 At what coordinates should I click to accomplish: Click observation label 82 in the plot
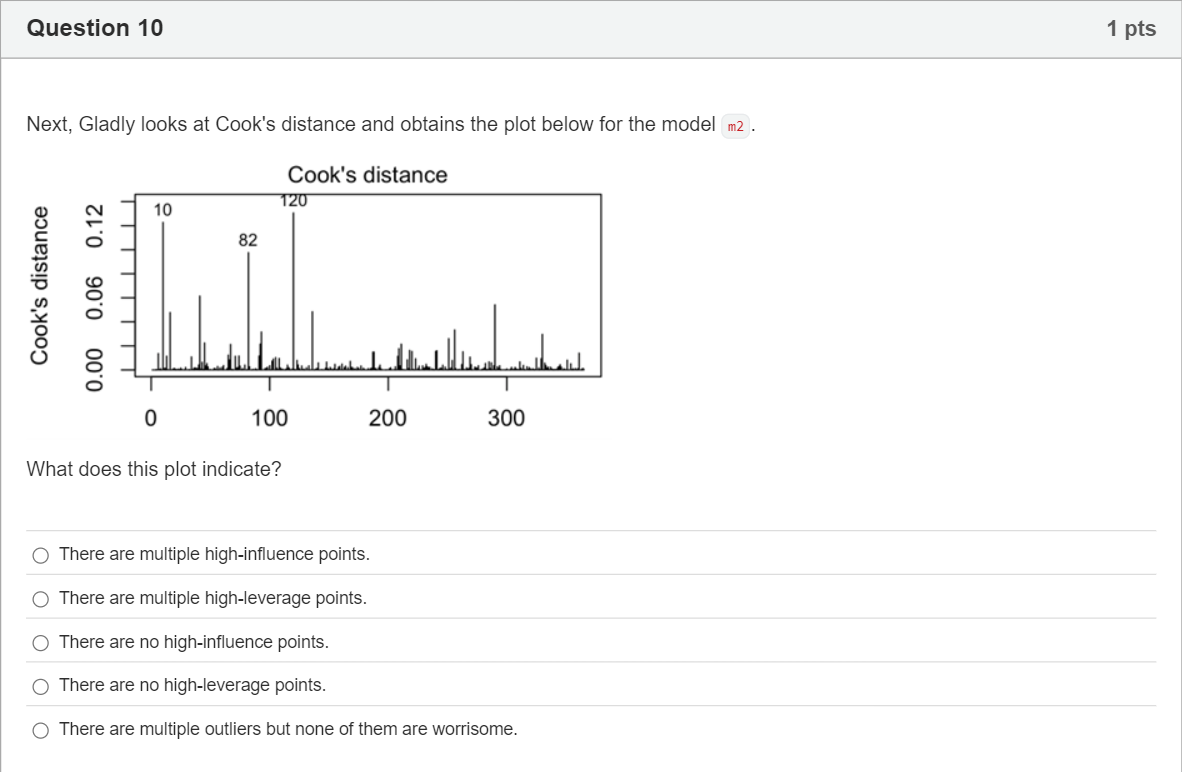248,240
